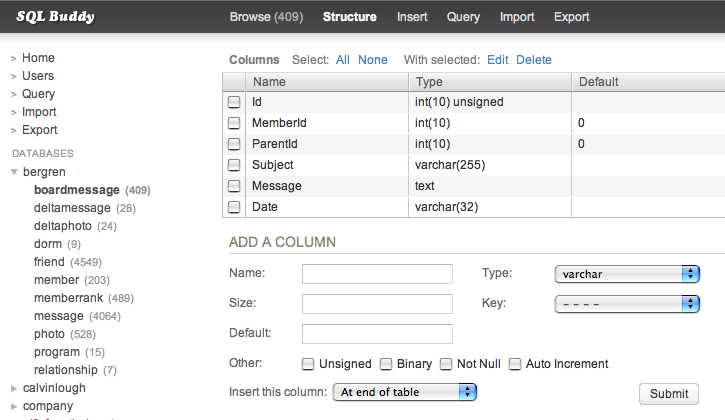Open the Insert this column dropdown
The width and height of the screenshot is (725, 420).
(x=404, y=392)
